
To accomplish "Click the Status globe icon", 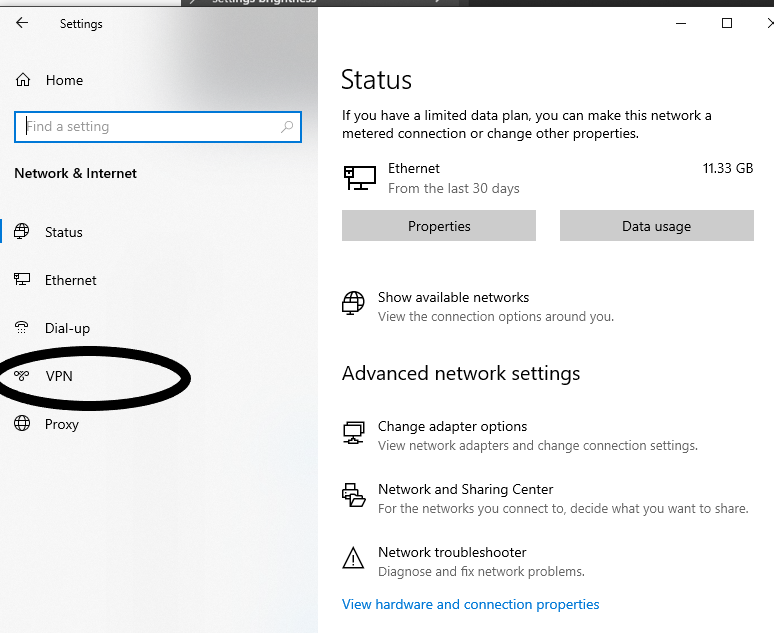I will coord(23,232).
